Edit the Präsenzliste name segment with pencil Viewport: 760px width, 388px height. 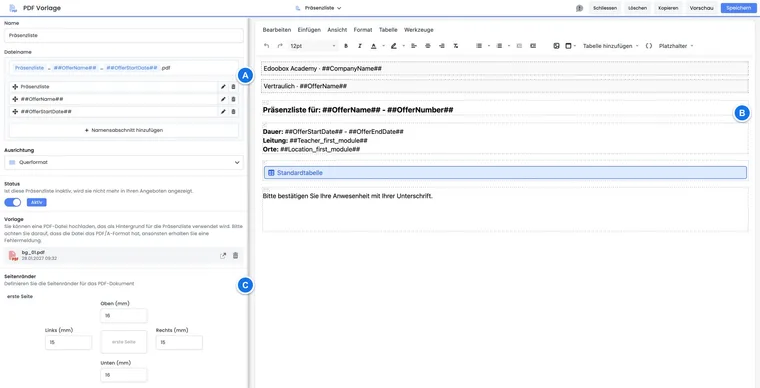coord(223,87)
